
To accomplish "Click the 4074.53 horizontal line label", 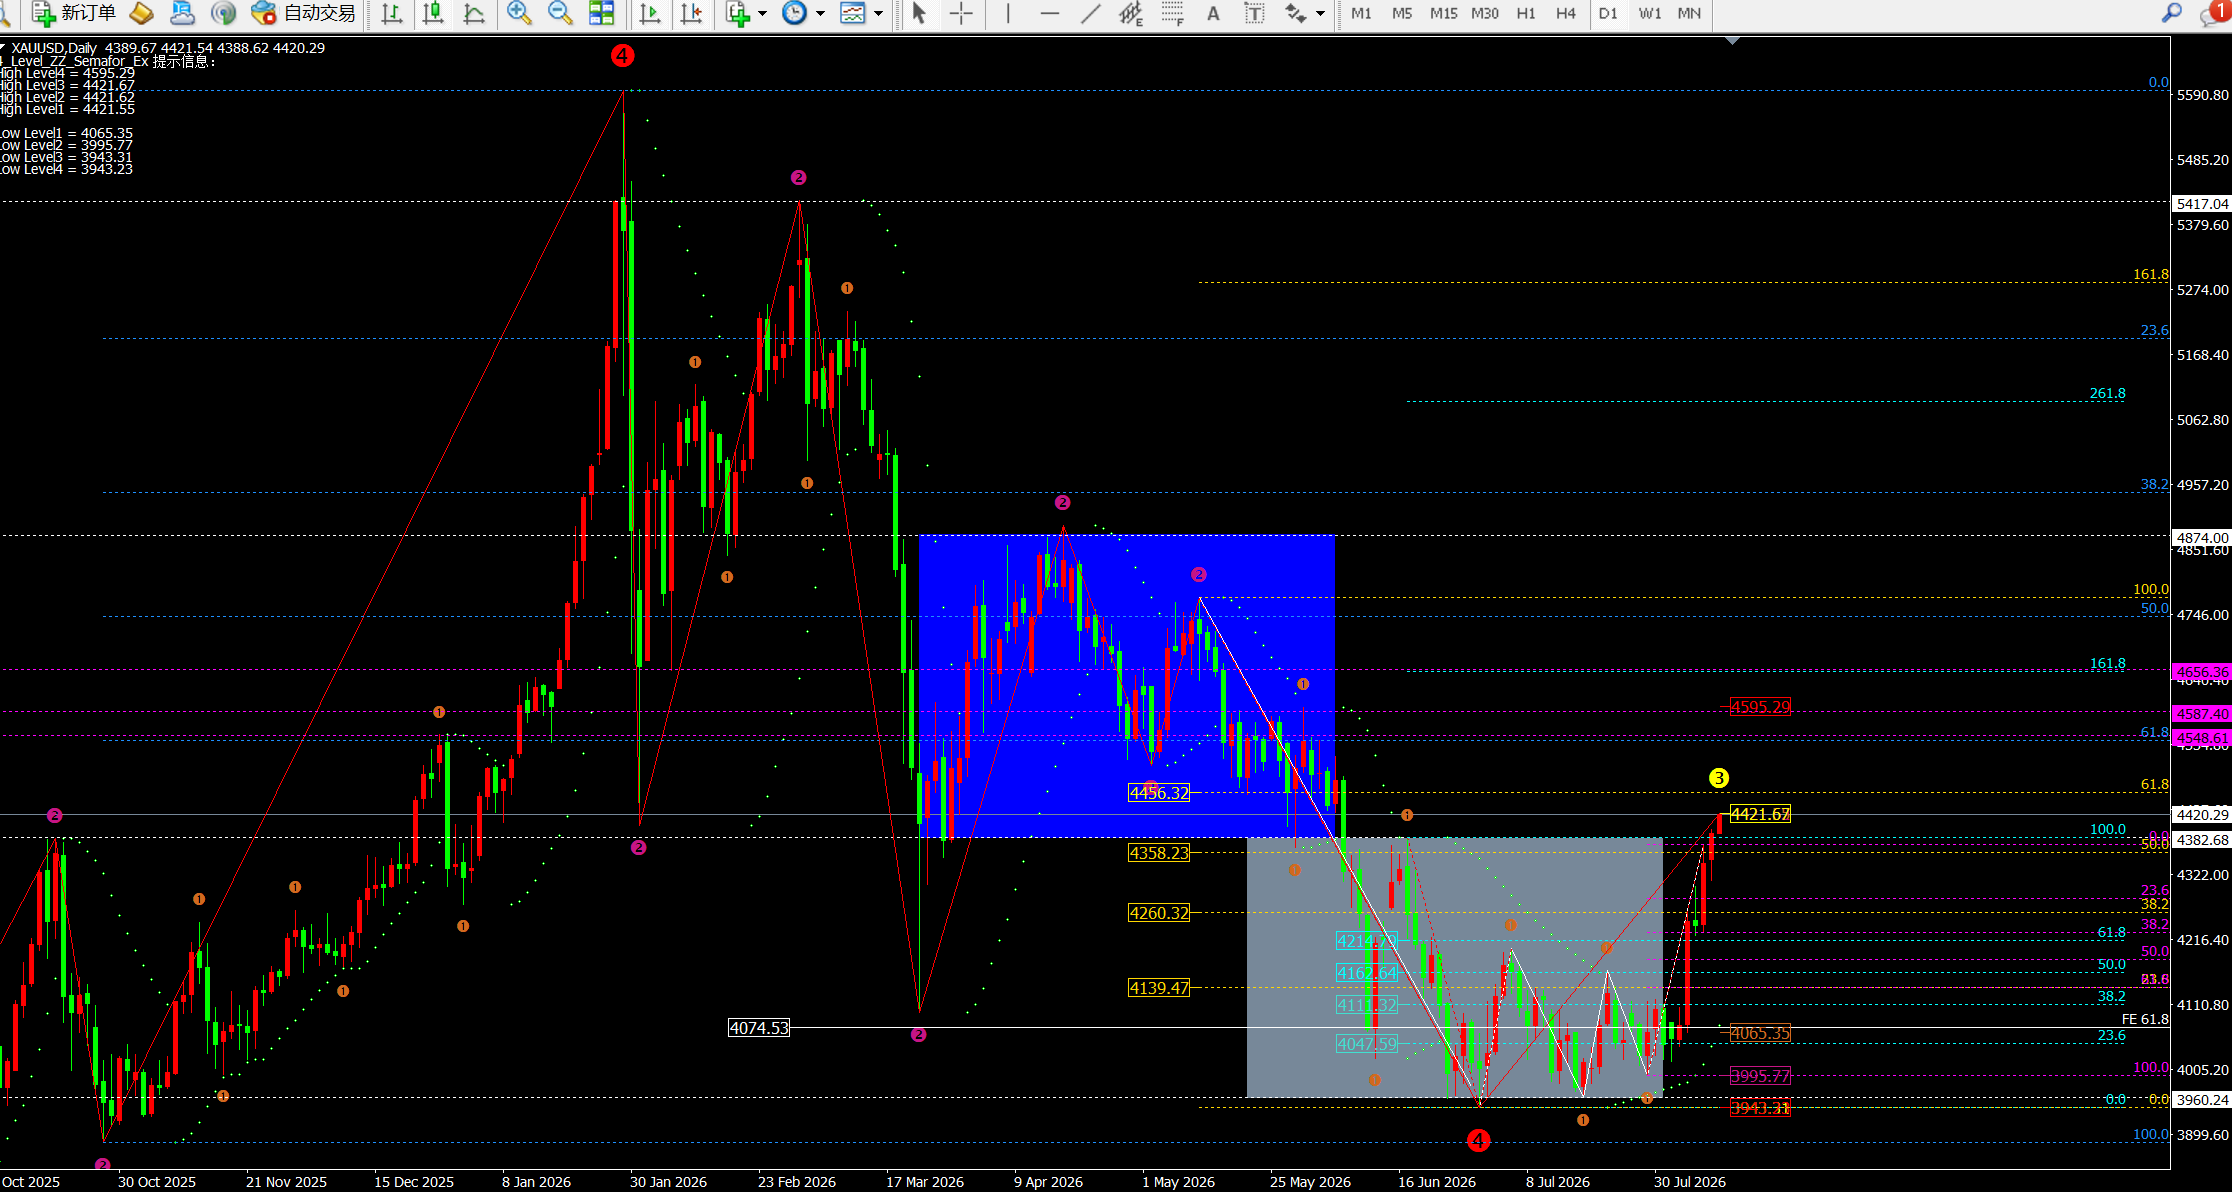I will click(759, 1027).
